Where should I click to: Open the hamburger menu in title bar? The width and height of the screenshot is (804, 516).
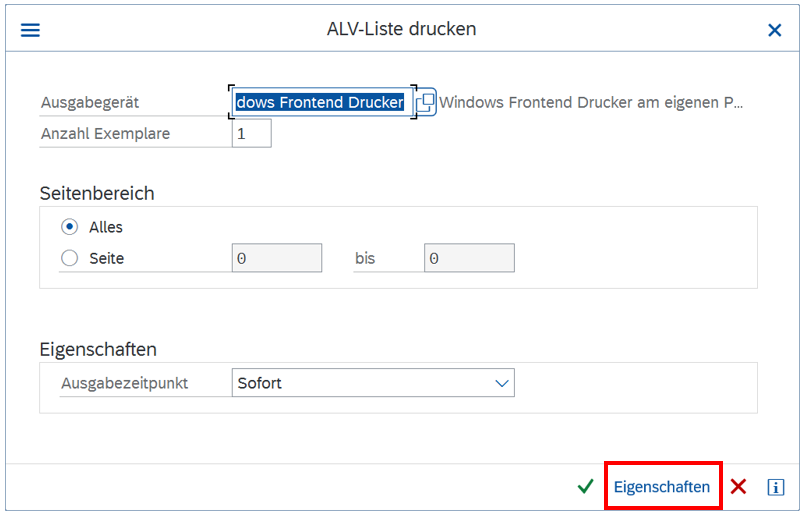click(x=31, y=30)
